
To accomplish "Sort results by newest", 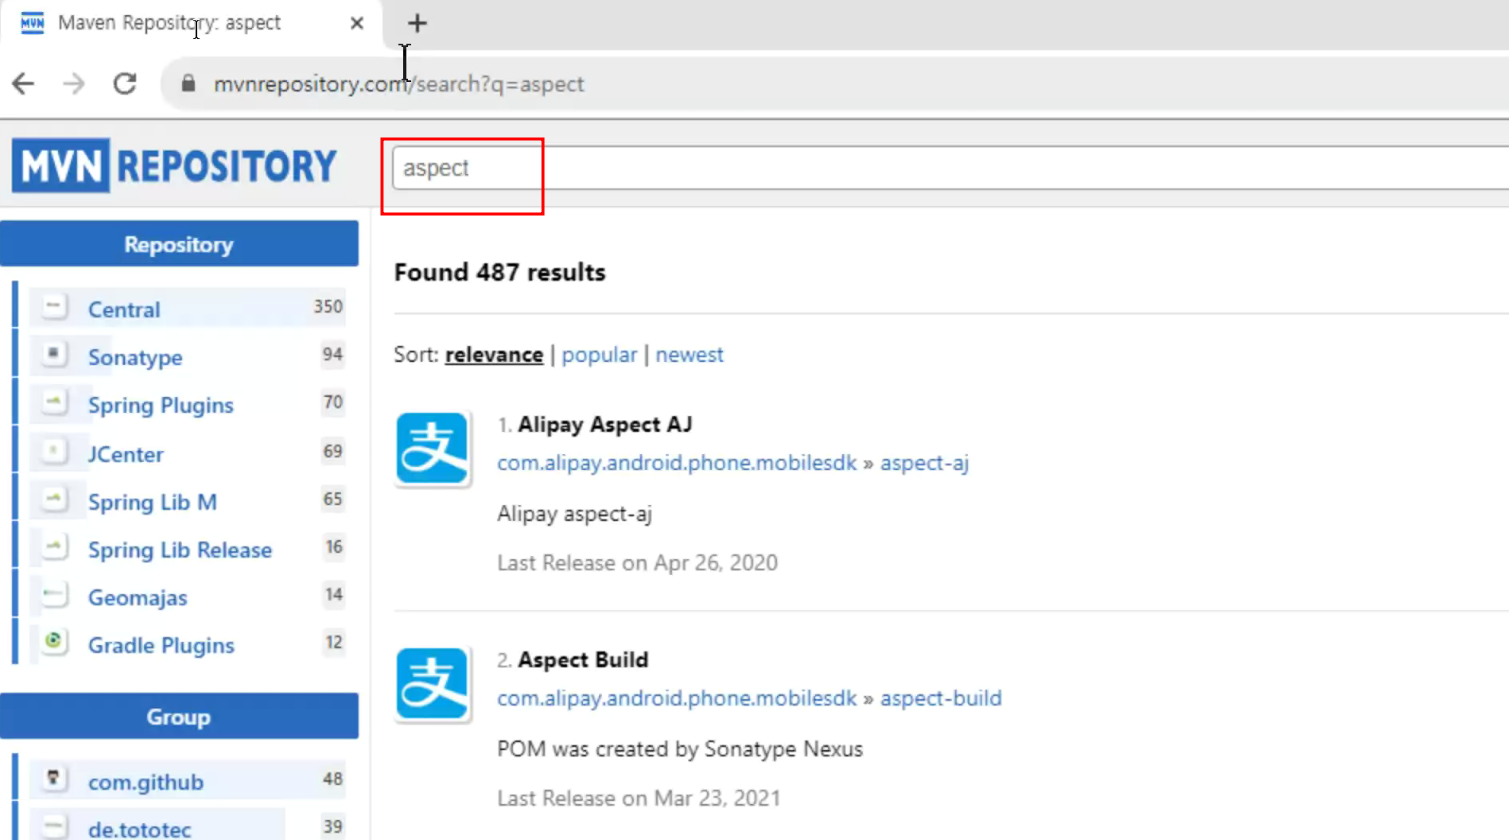I will [690, 355].
